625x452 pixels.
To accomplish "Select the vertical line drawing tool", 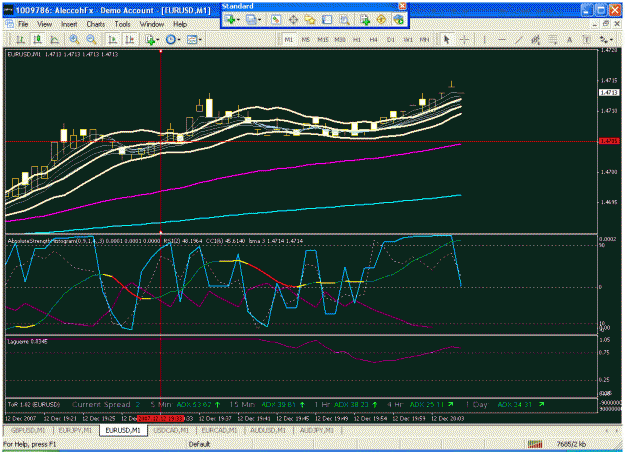I will tap(484, 39).
